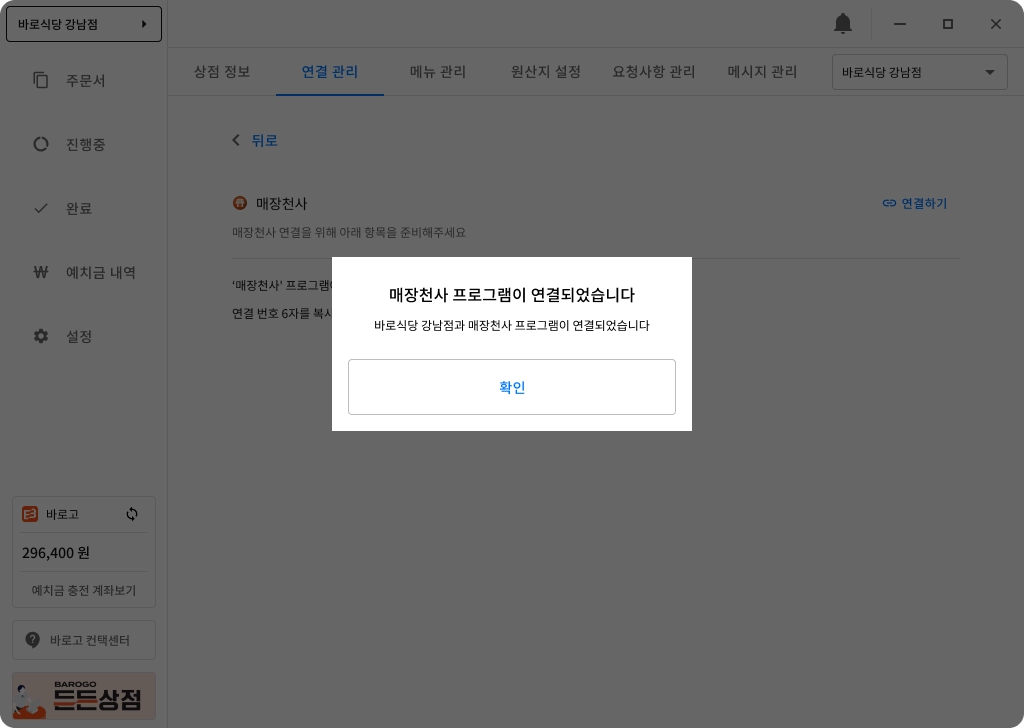Click the 주문서 copy icon in sidebar
This screenshot has height=728, width=1024.
tap(40, 80)
